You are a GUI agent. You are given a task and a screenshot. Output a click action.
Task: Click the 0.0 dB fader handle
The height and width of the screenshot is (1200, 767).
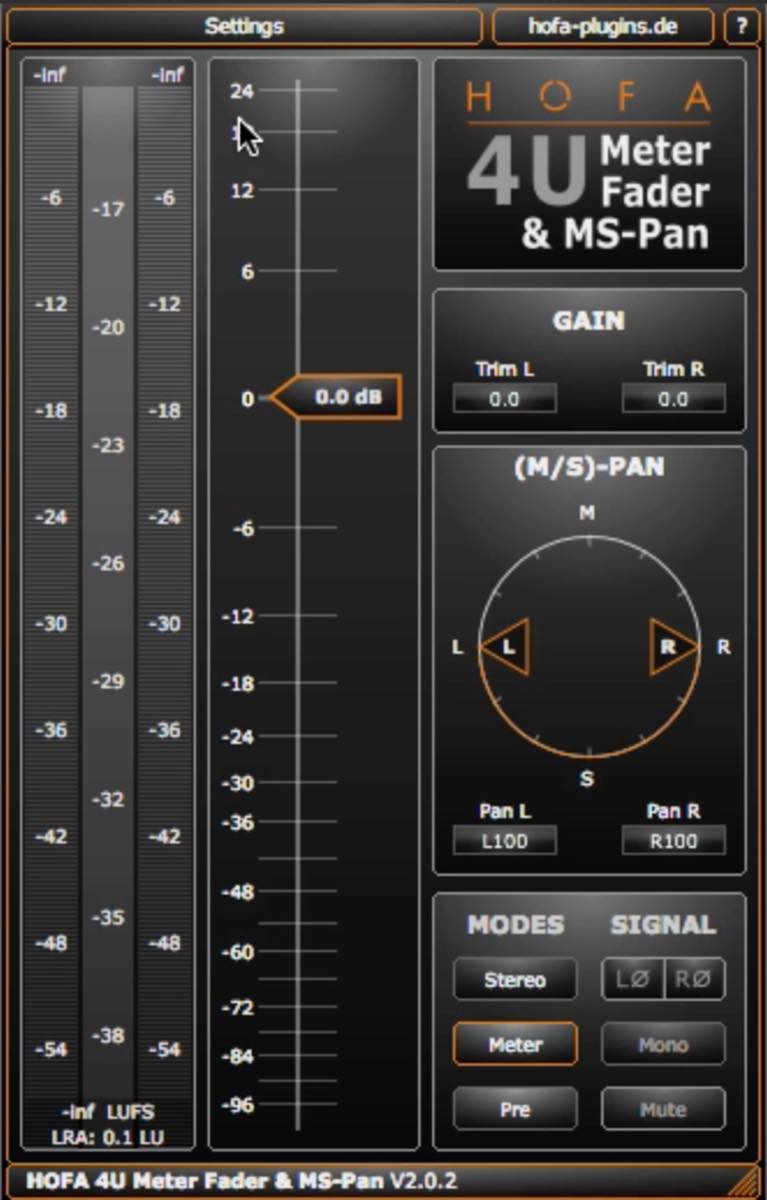point(337,397)
